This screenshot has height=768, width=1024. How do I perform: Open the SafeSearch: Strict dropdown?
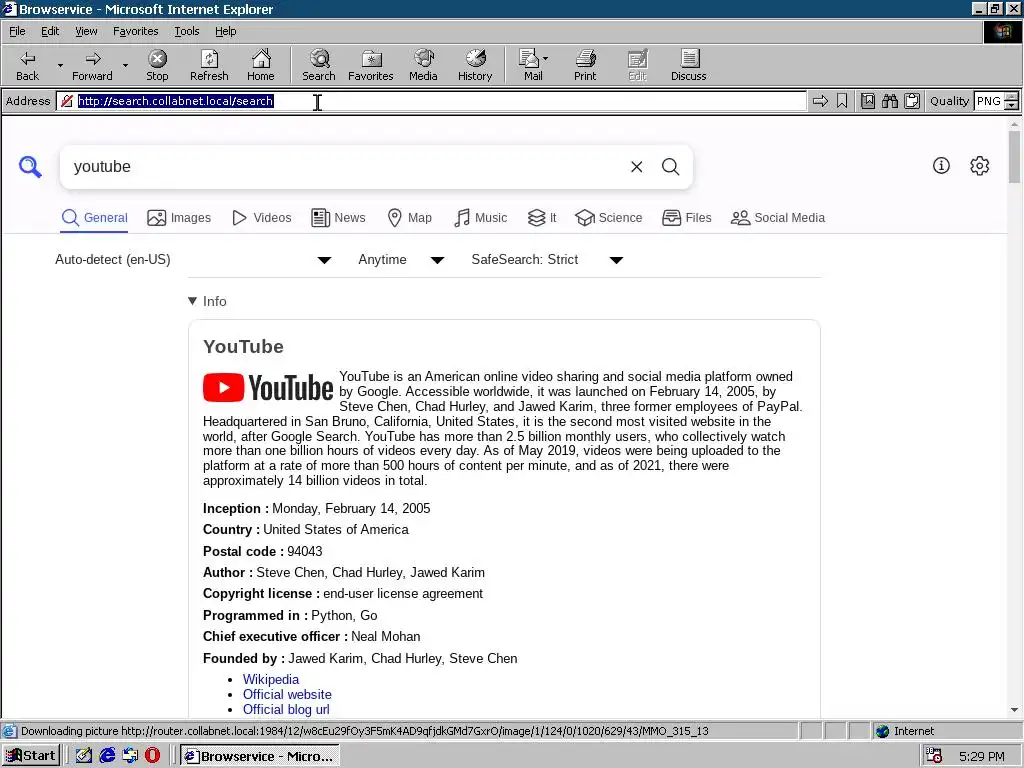coord(547,260)
